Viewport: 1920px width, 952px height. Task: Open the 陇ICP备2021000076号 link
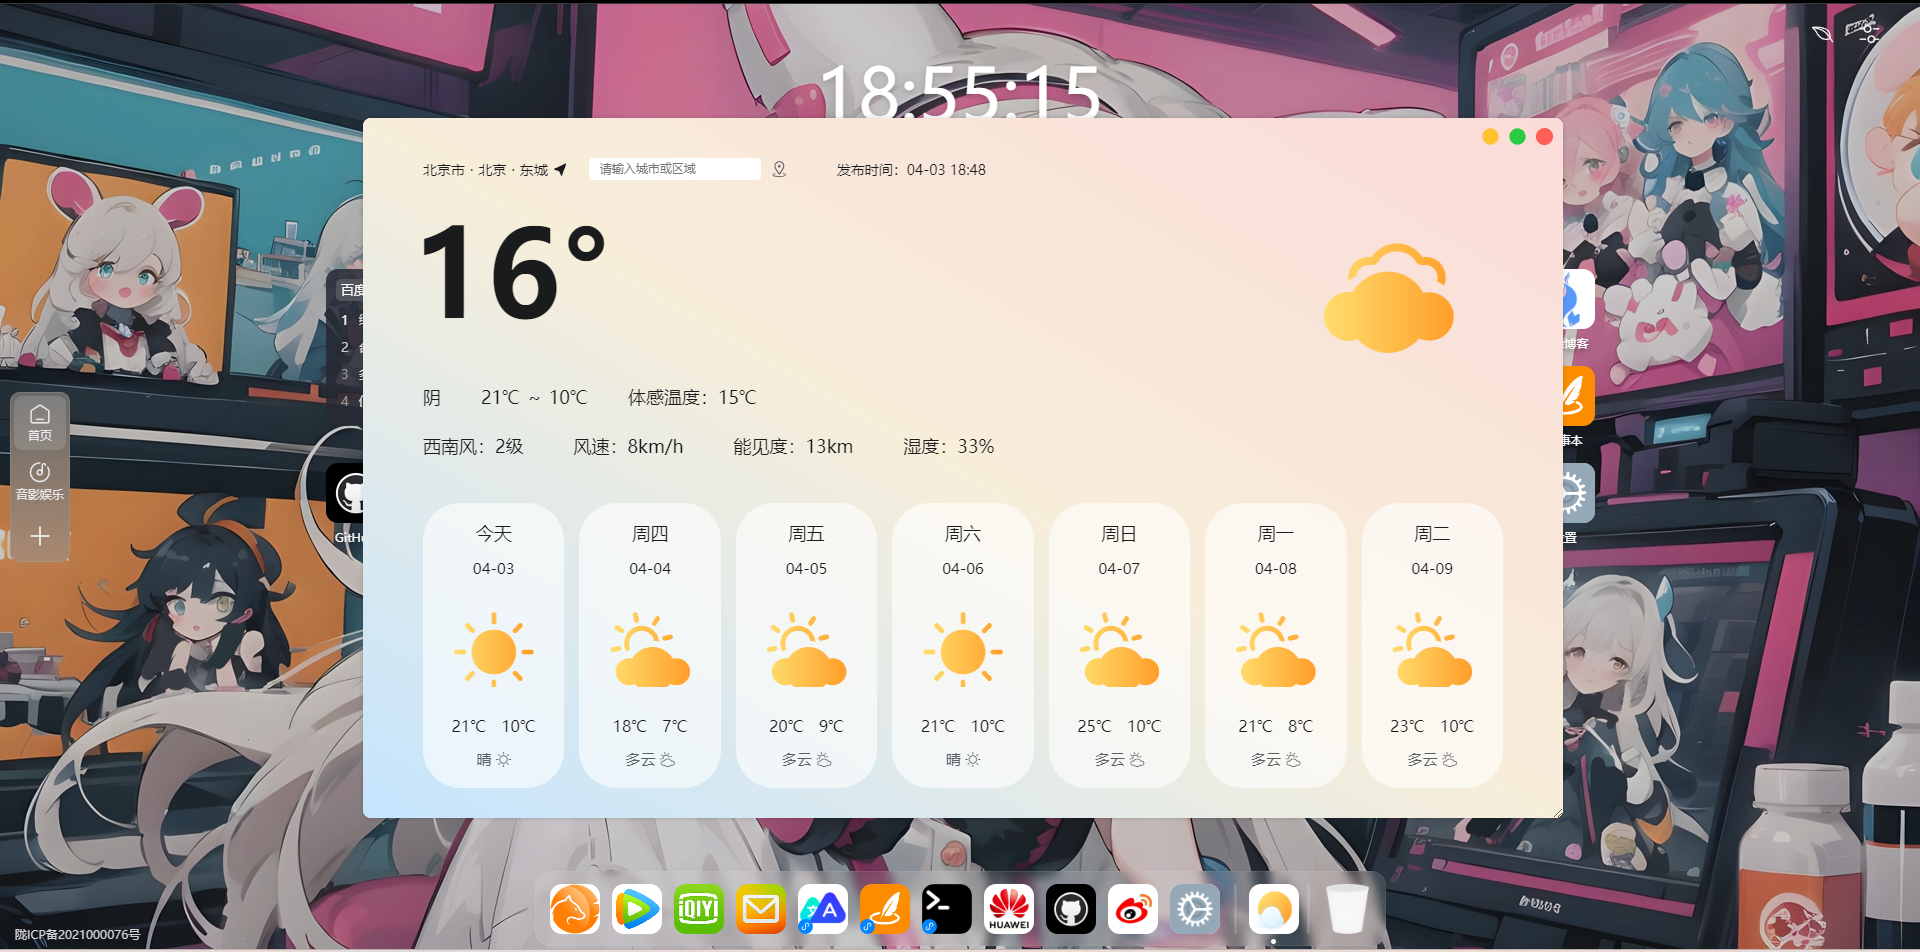[77, 935]
